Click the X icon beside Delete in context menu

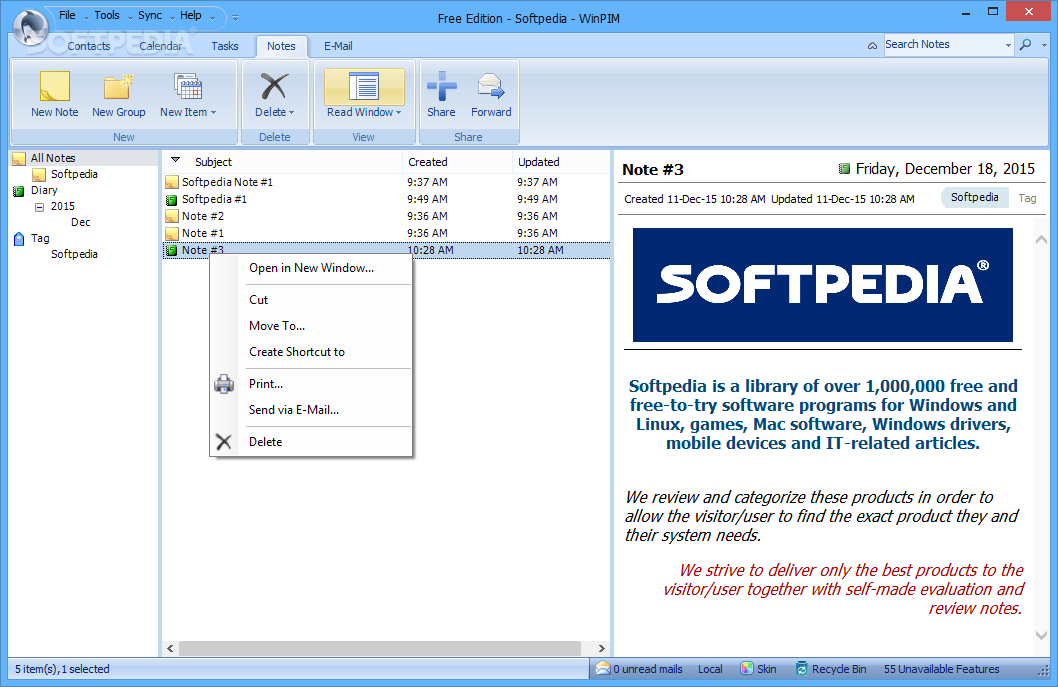click(x=223, y=442)
